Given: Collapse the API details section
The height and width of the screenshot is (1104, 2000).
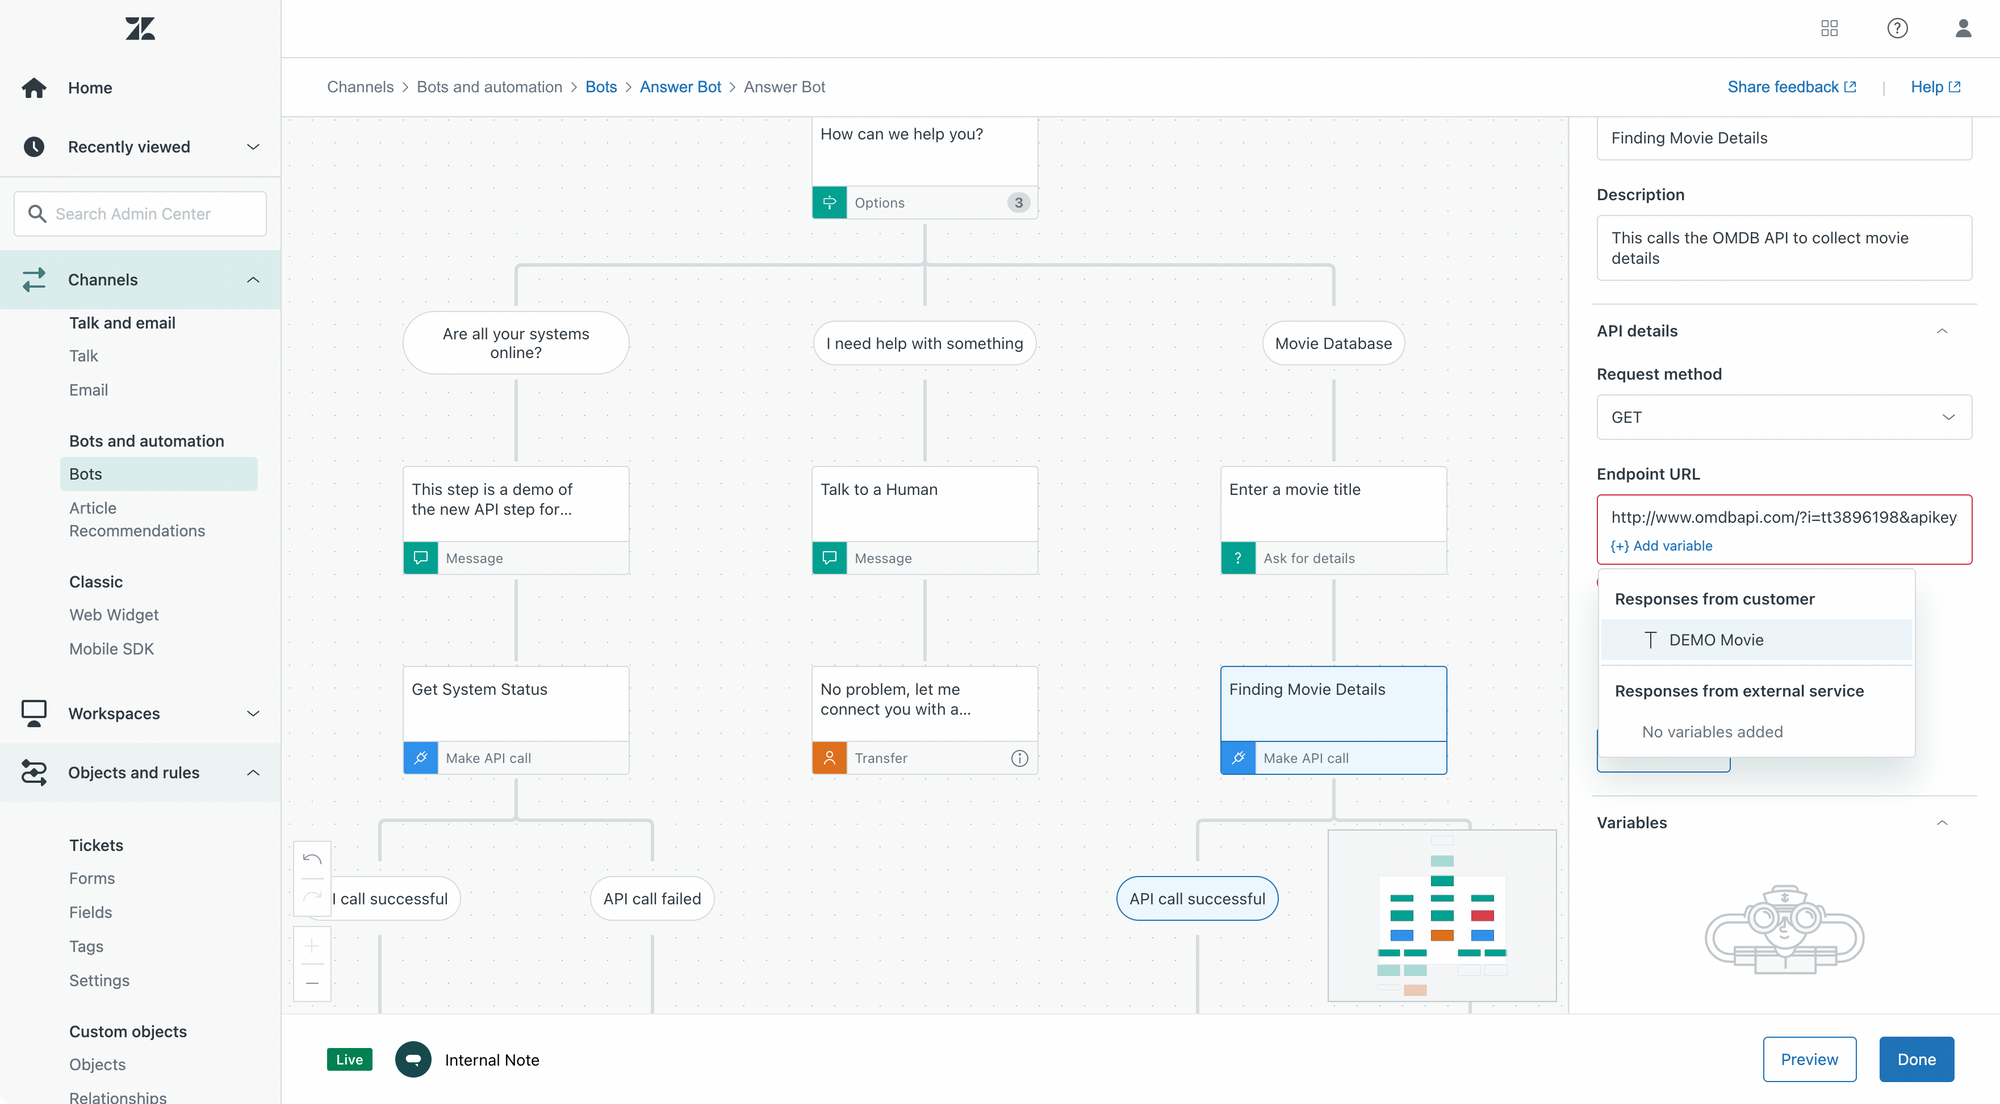Looking at the screenshot, I should 1941,331.
